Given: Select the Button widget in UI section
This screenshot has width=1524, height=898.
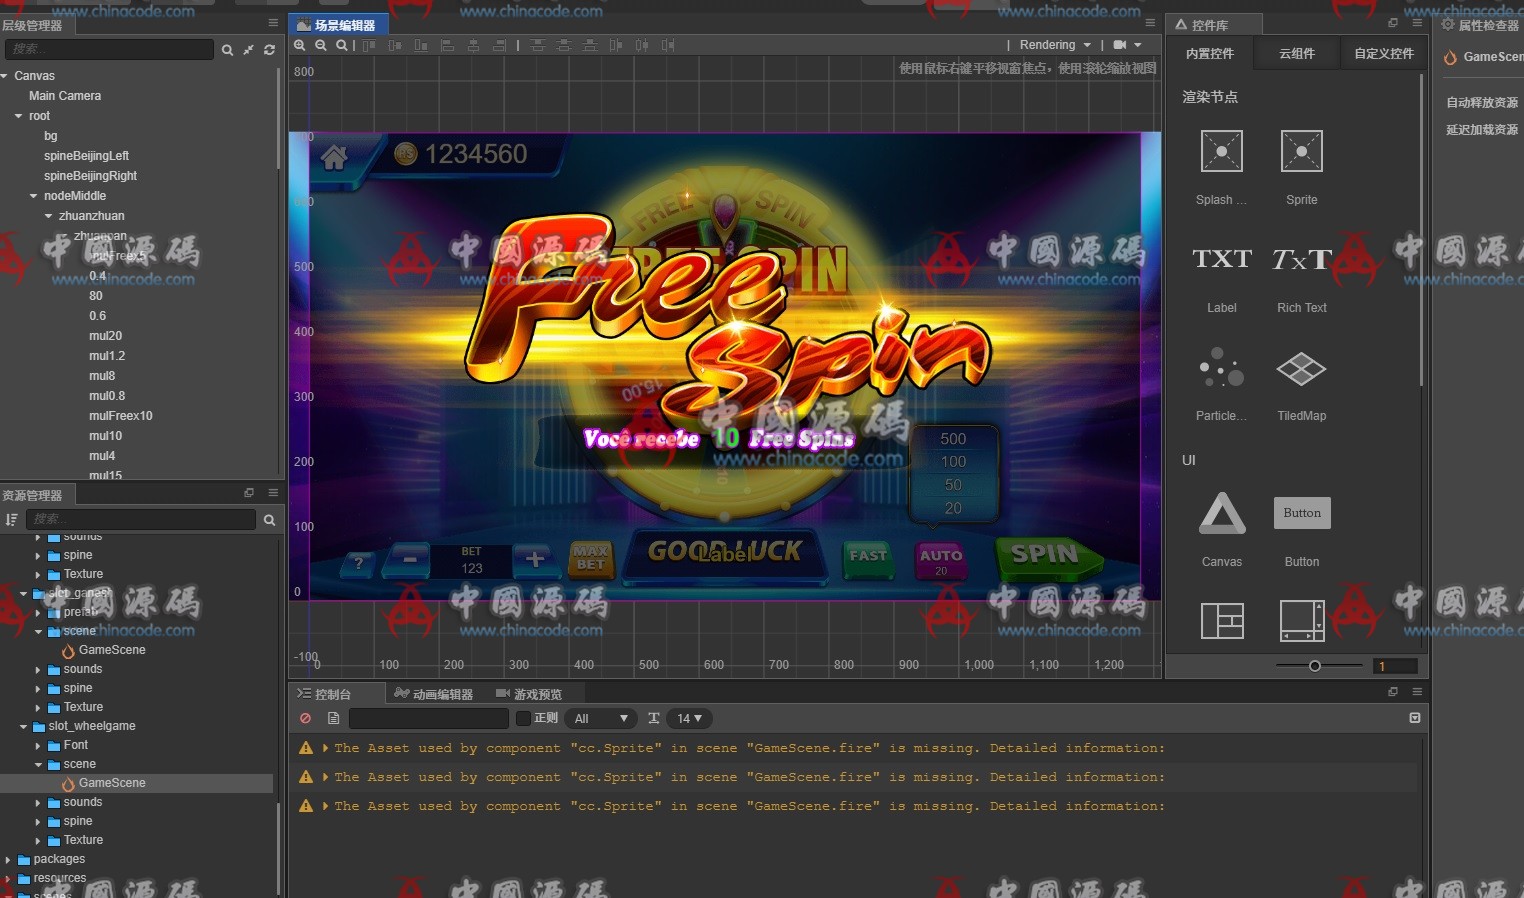Looking at the screenshot, I should coord(1301,514).
